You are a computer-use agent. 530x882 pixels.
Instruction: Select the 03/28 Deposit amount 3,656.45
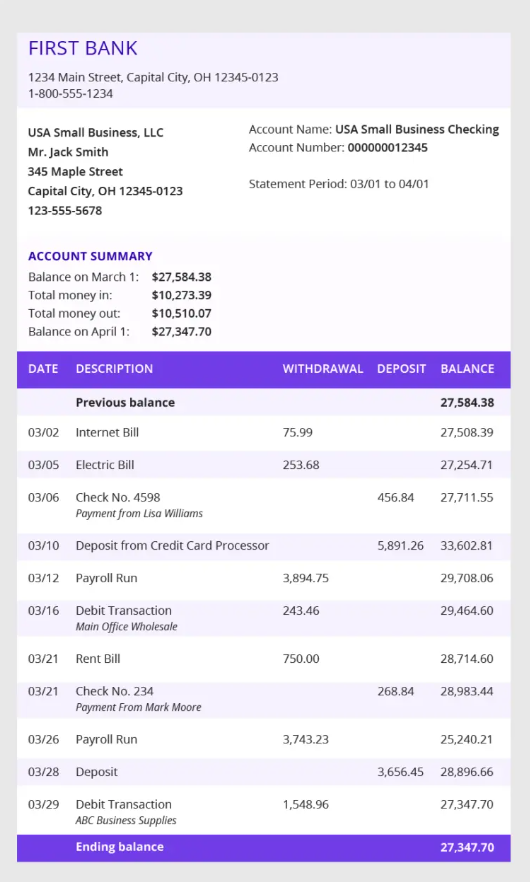[x=400, y=772]
